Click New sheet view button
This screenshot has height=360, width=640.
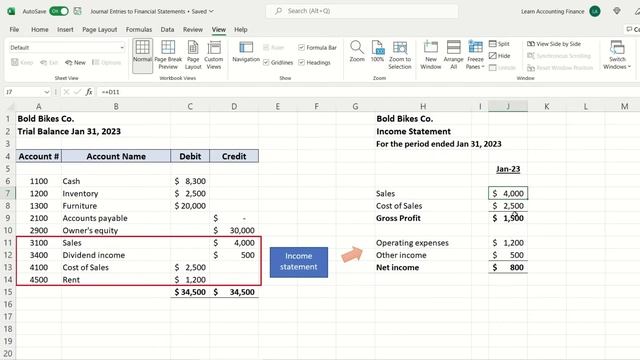pos(76,62)
